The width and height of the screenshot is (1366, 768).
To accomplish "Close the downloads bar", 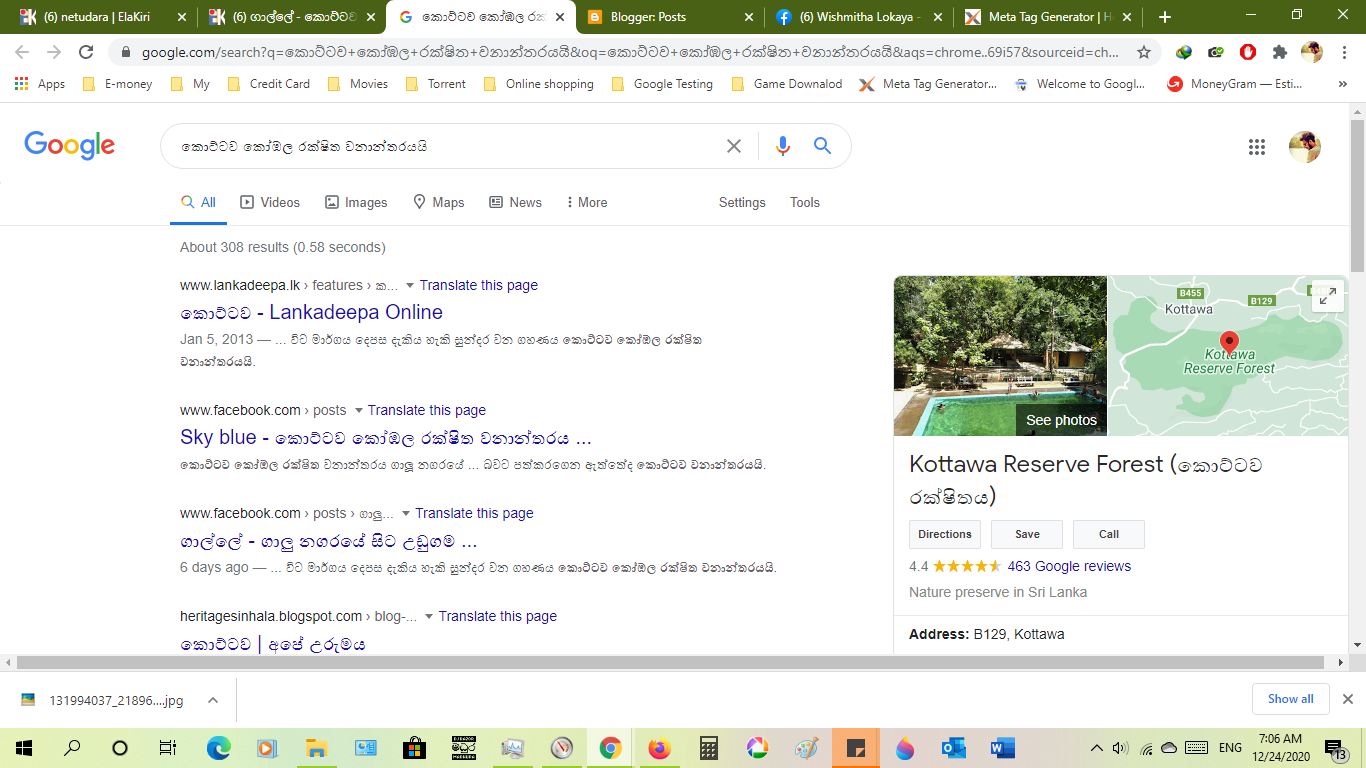I will [x=1347, y=699].
